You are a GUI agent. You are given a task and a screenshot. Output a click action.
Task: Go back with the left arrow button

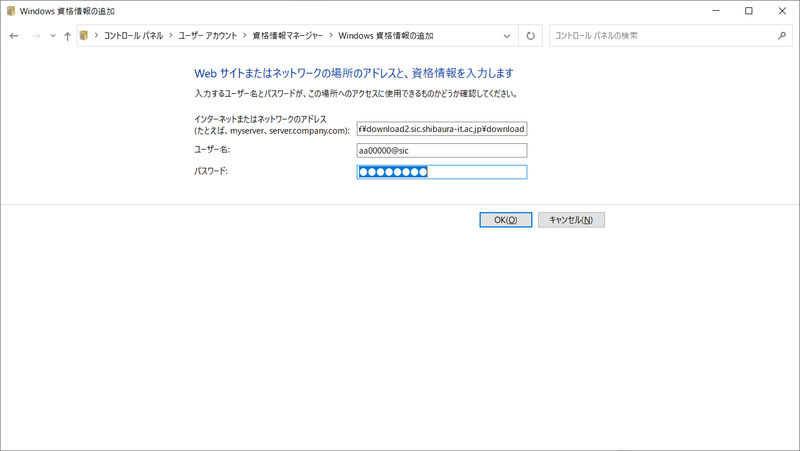(14, 36)
